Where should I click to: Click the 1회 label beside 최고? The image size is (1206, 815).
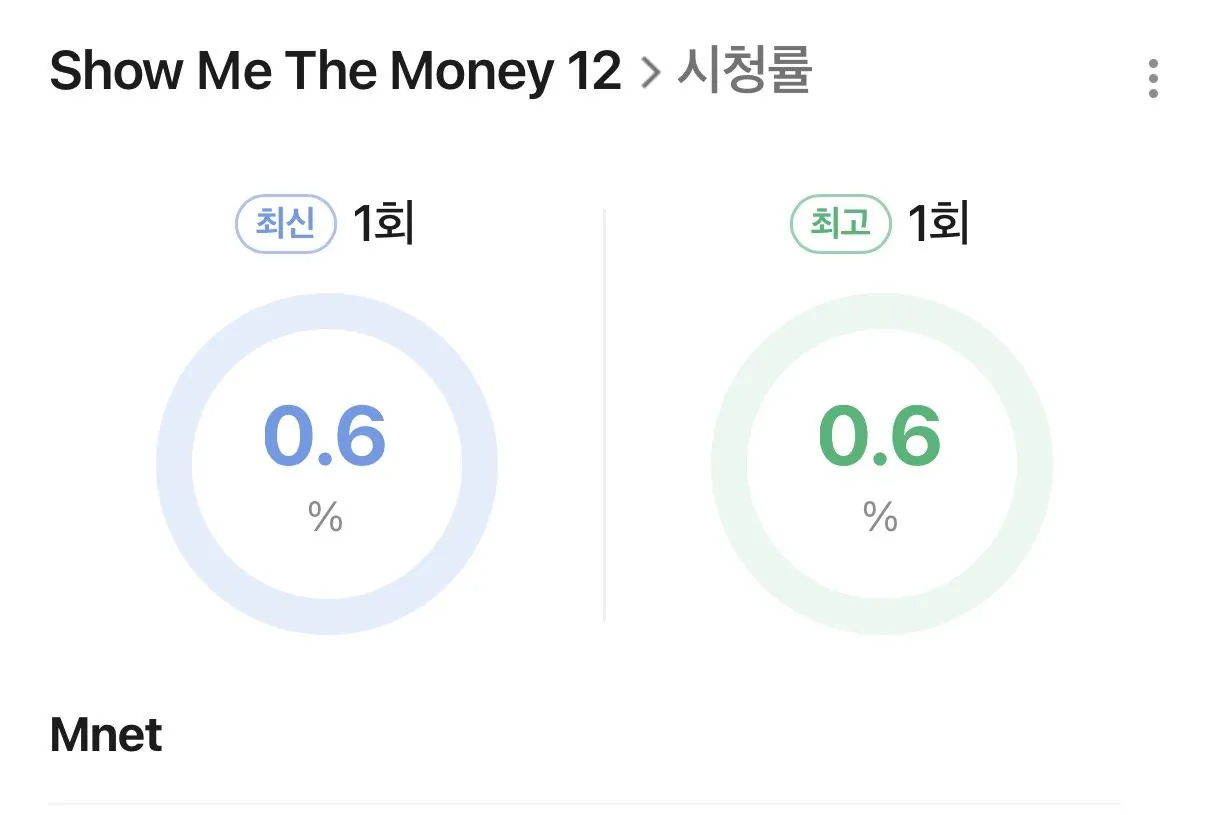pos(938,224)
